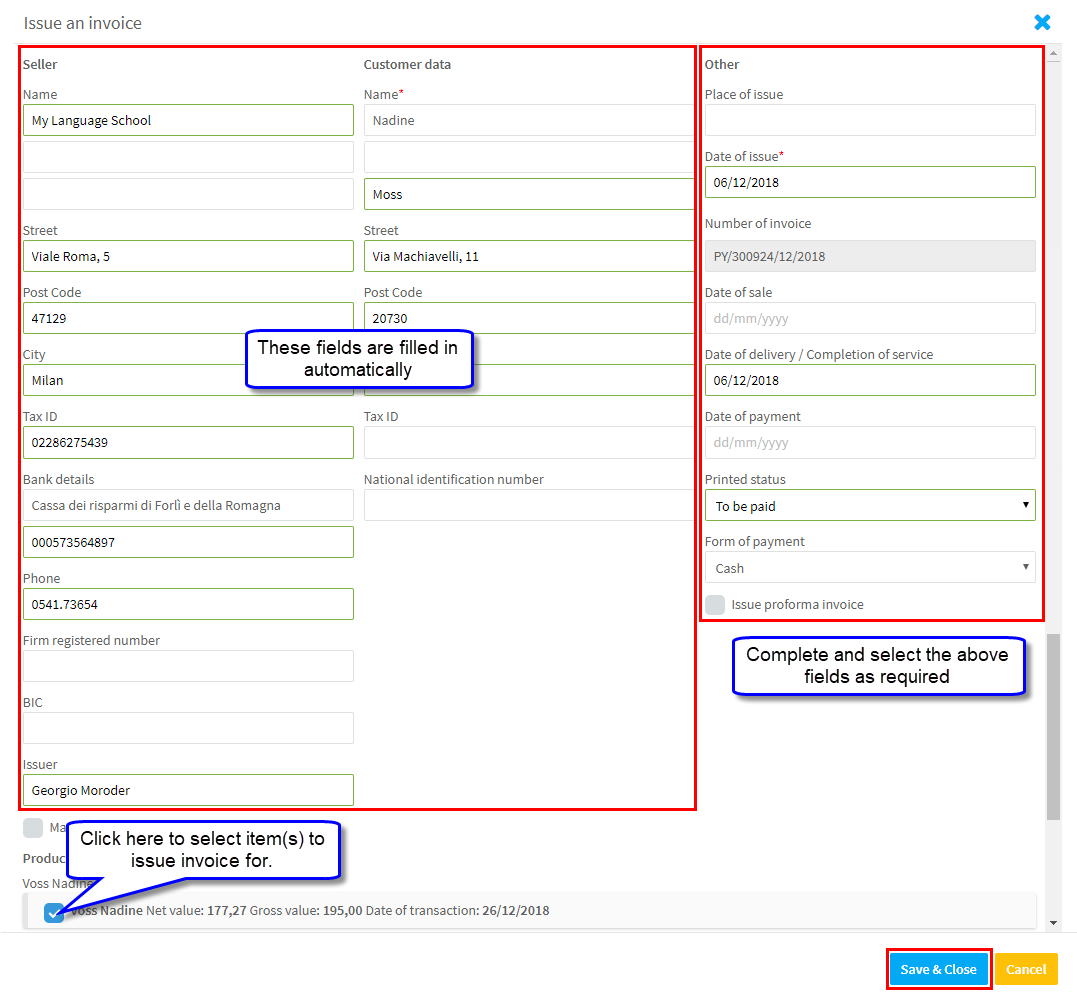Close the Issue an invoice dialog

tap(1042, 22)
